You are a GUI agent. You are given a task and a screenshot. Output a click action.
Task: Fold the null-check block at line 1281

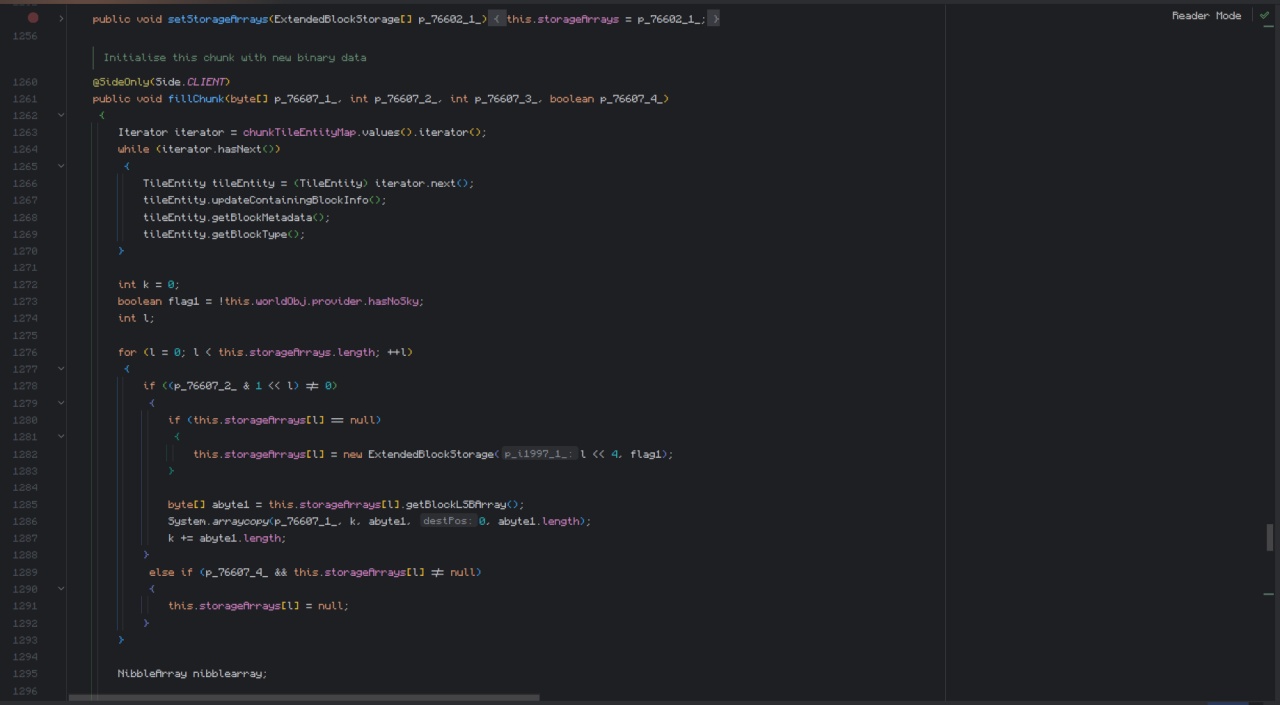61,437
